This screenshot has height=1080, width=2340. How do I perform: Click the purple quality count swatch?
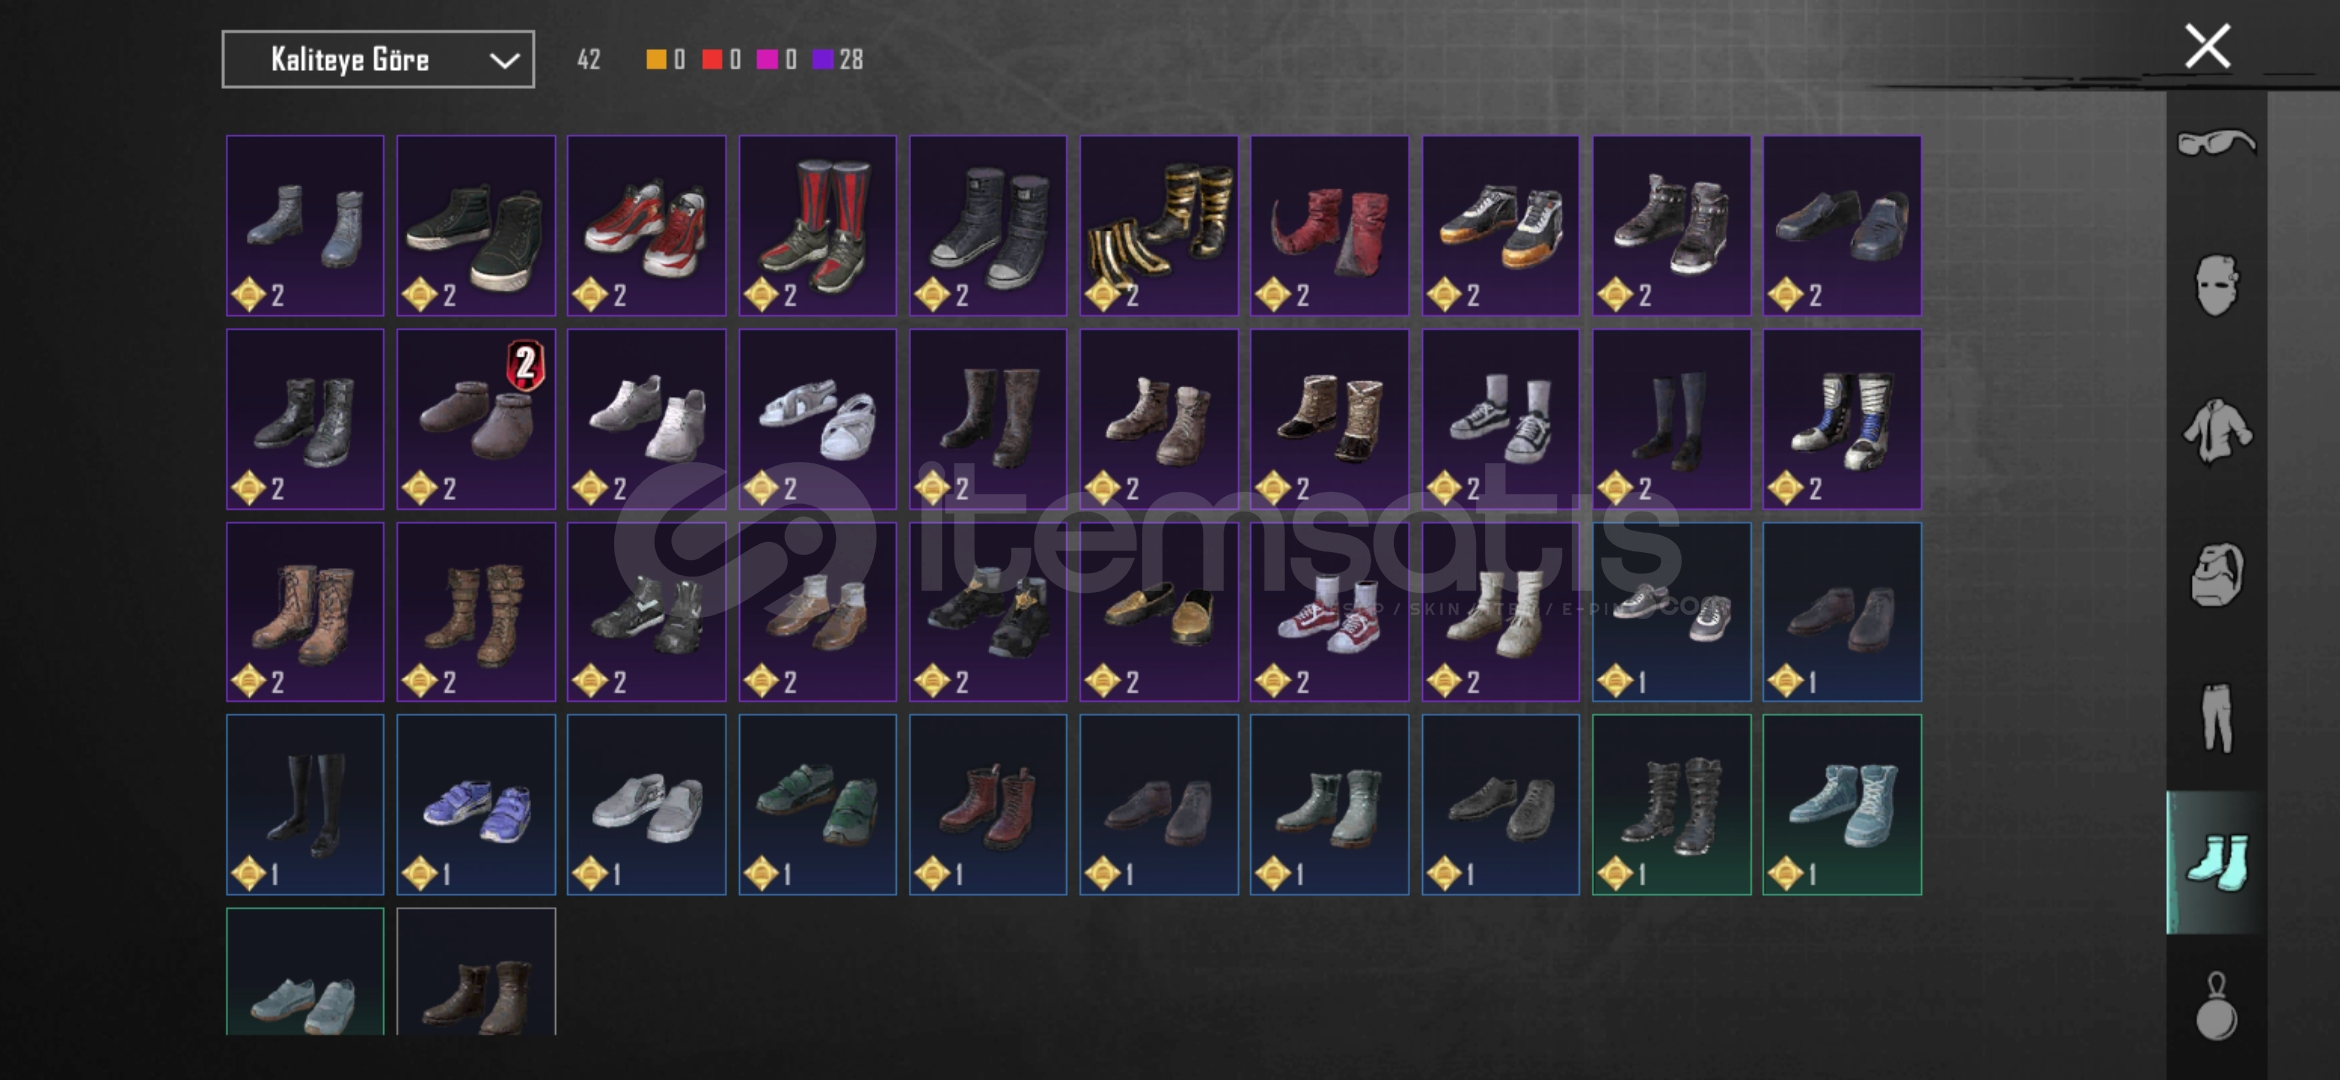[x=823, y=60]
